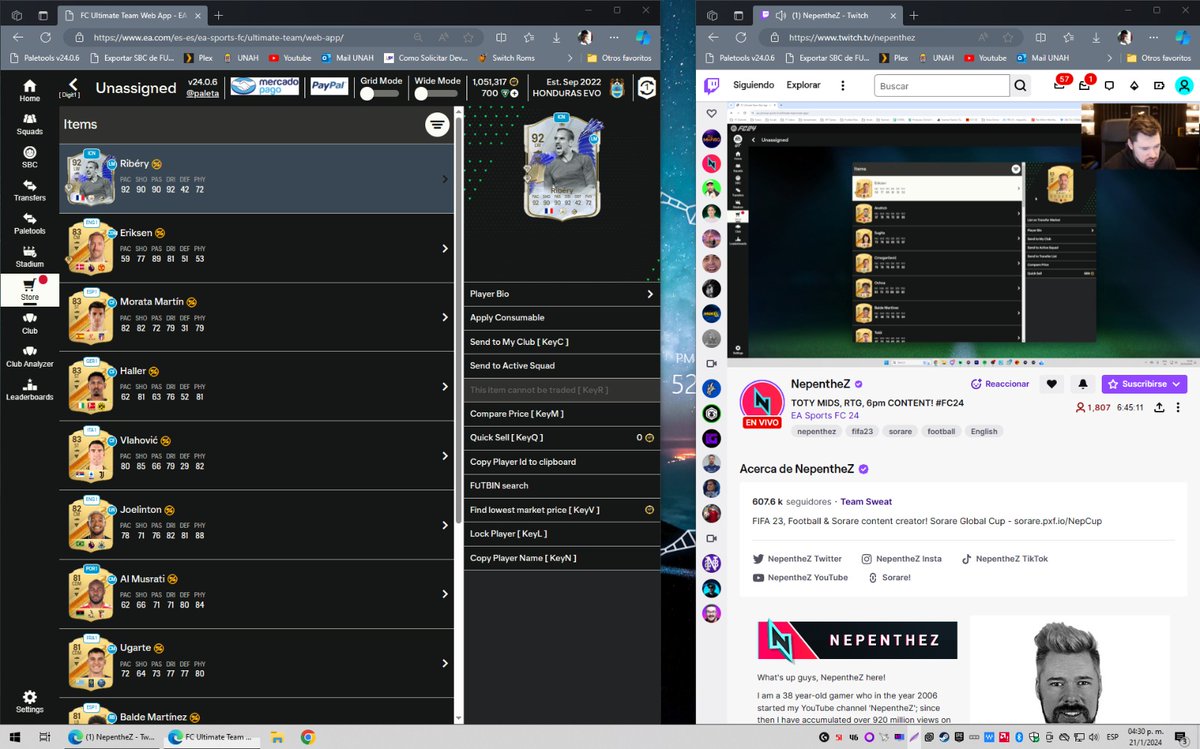1200x749 pixels.
Task: Go back from the Unassigned screen
Action: pos(73,84)
